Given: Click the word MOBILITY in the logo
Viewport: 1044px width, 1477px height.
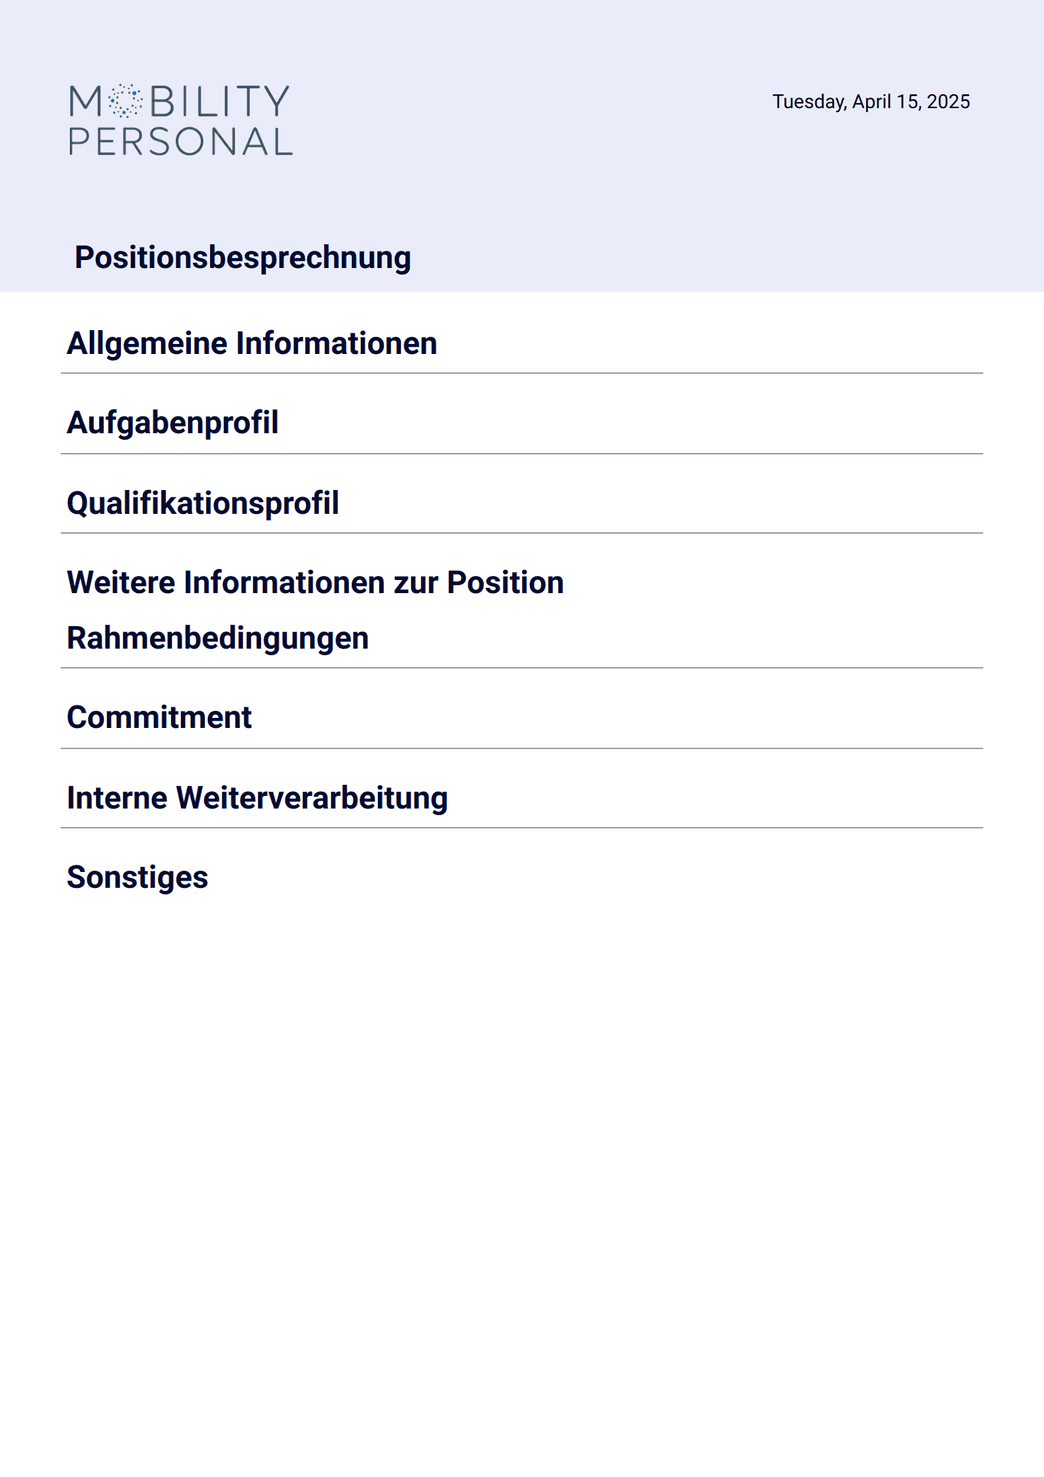Looking at the screenshot, I should [x=180, y=101].
